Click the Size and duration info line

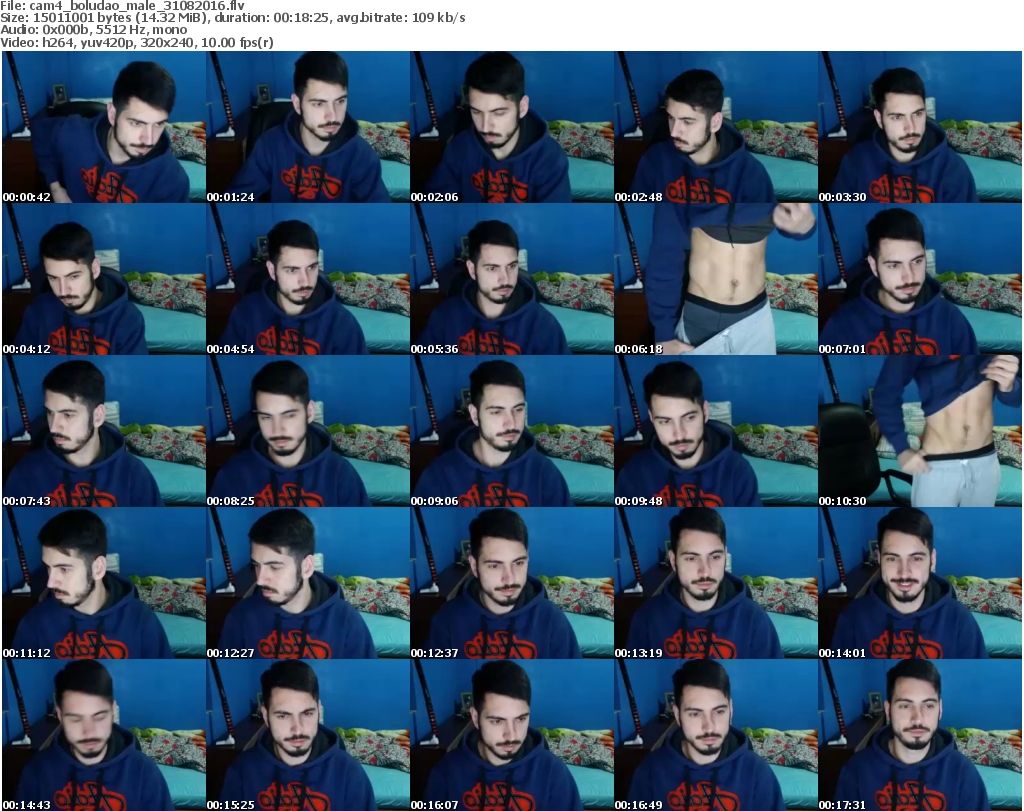[232, 18]
